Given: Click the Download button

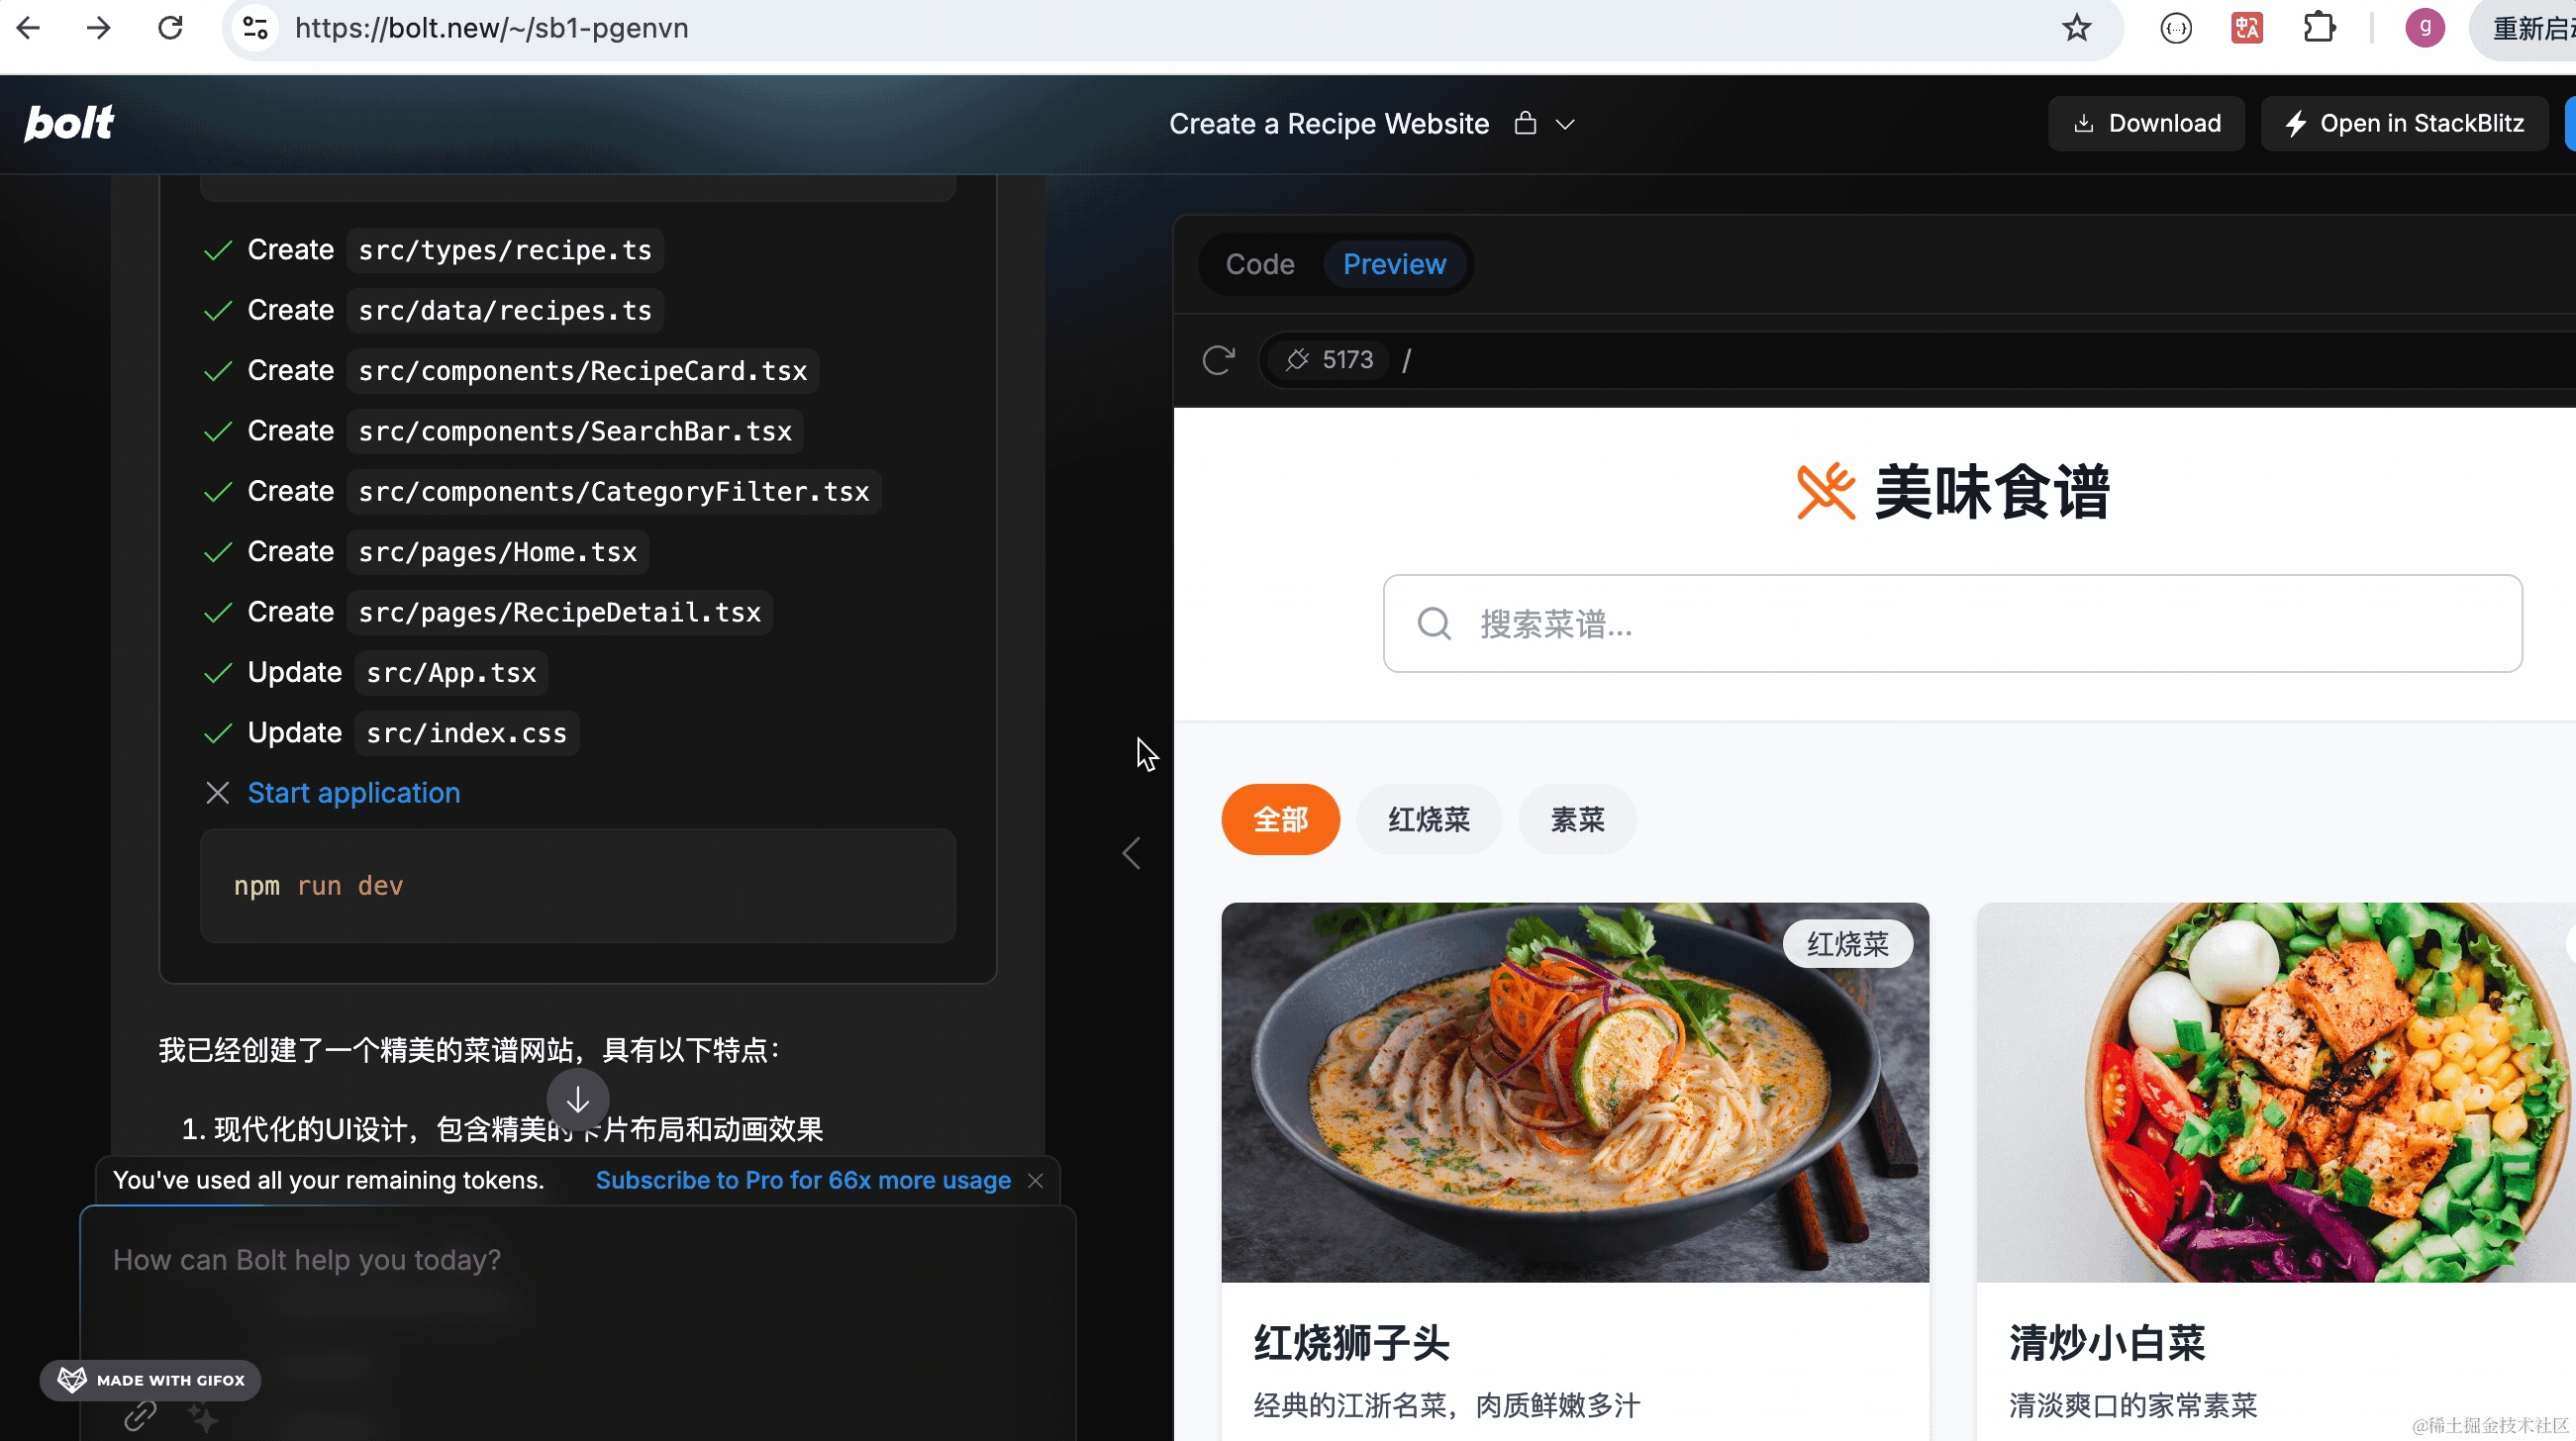Looking at the screenshot, I should pos(2146,123).
